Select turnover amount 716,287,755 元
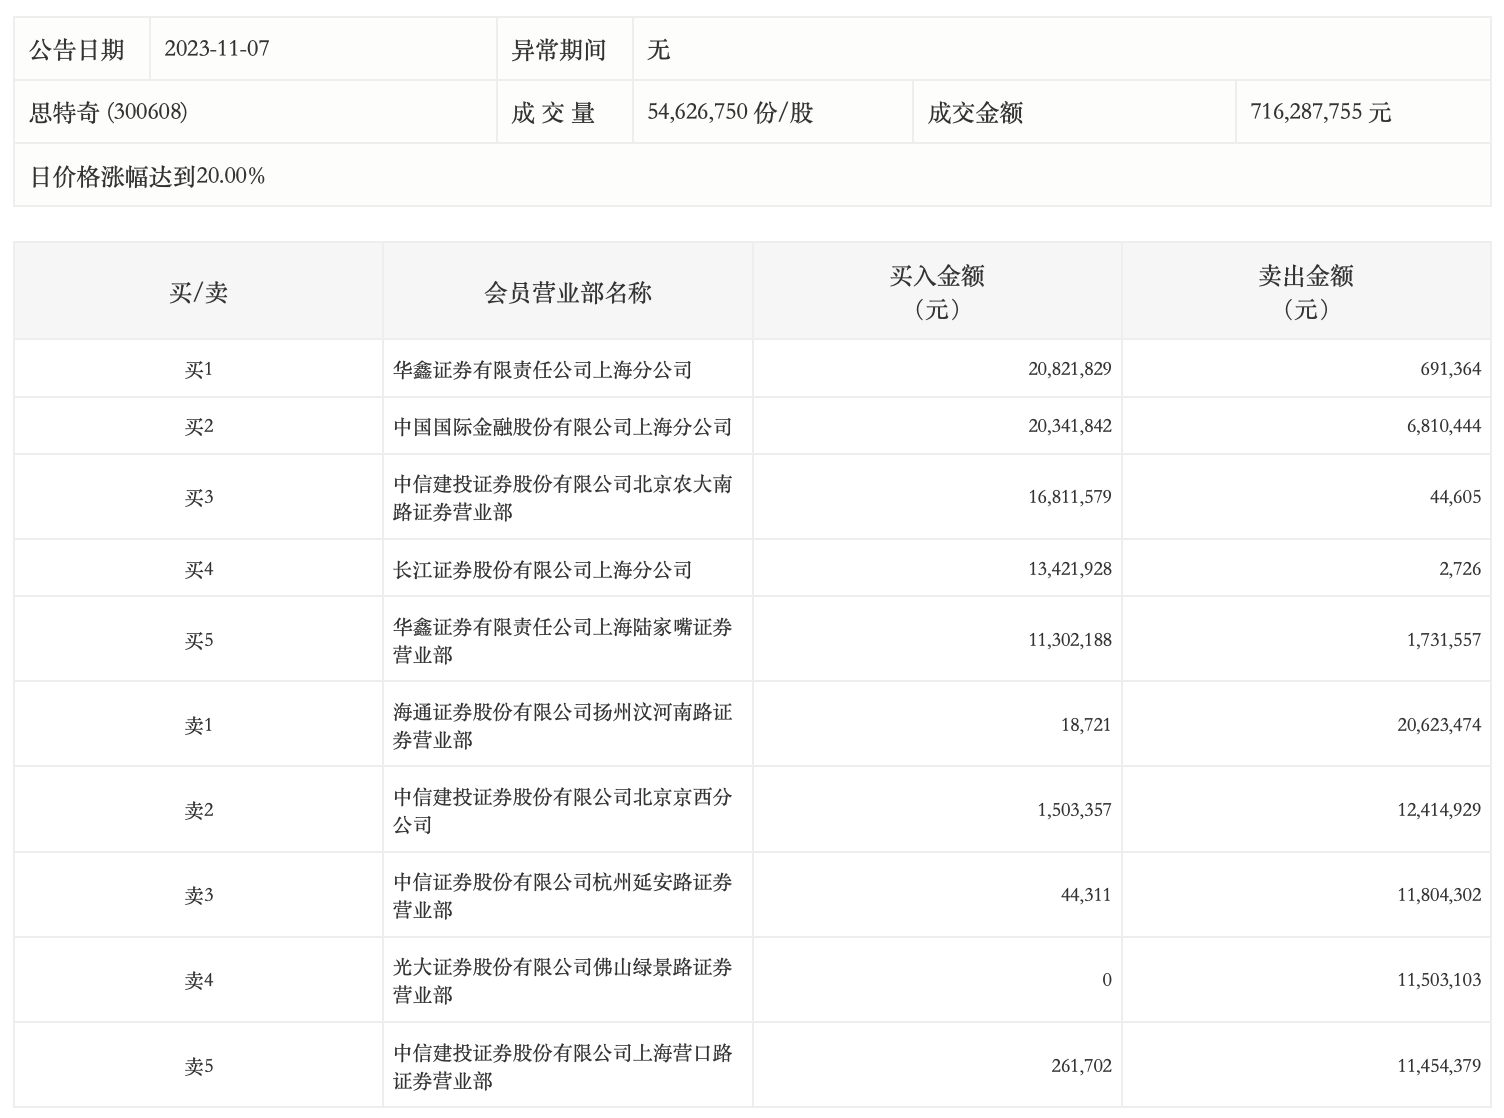The image size is (1504, 1118). [1320, 112]
